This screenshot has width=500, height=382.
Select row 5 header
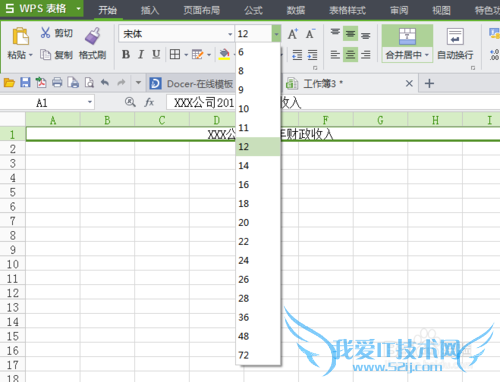click(13, 192)
